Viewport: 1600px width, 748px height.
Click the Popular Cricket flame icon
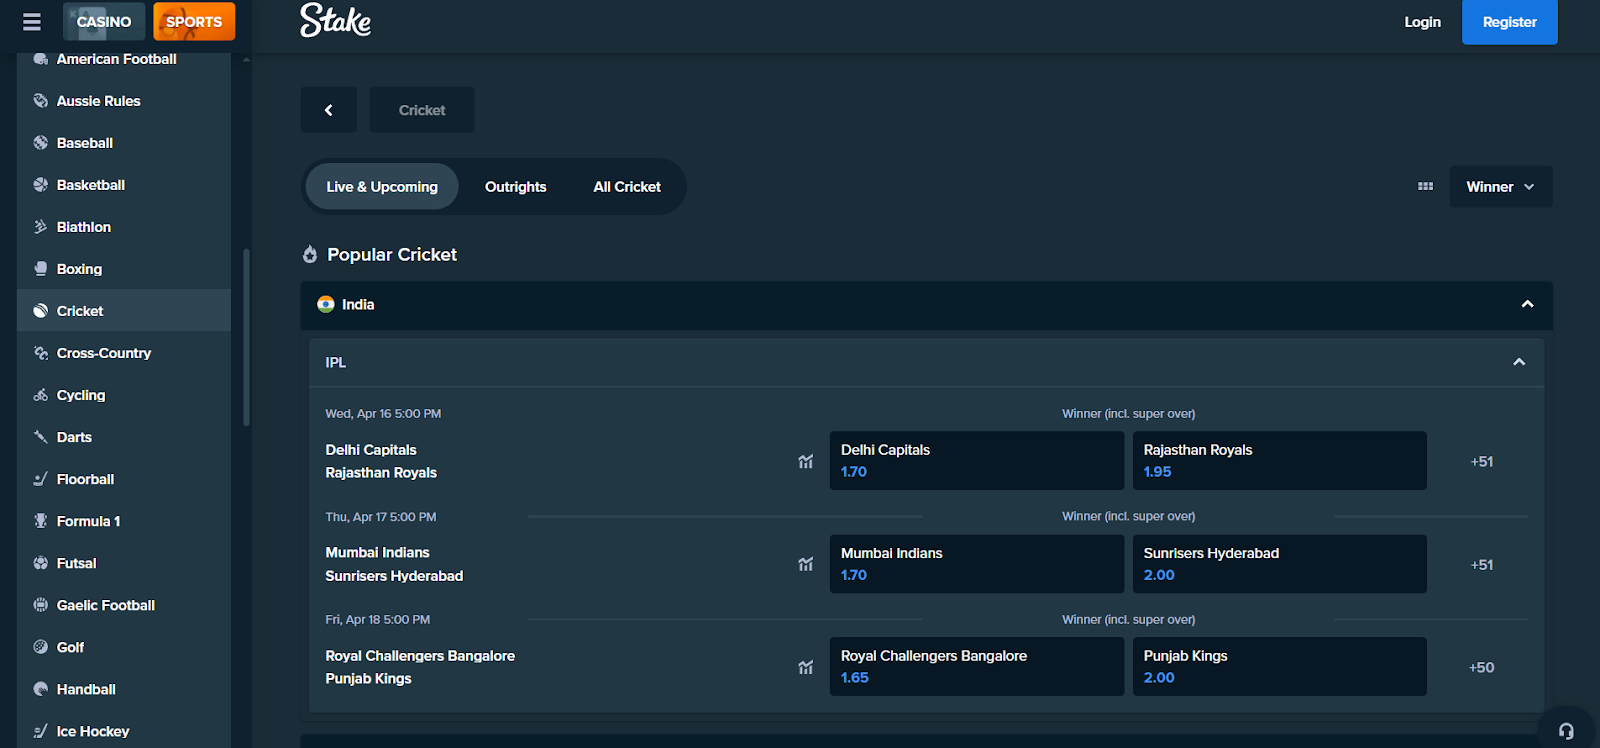point(310,254)
